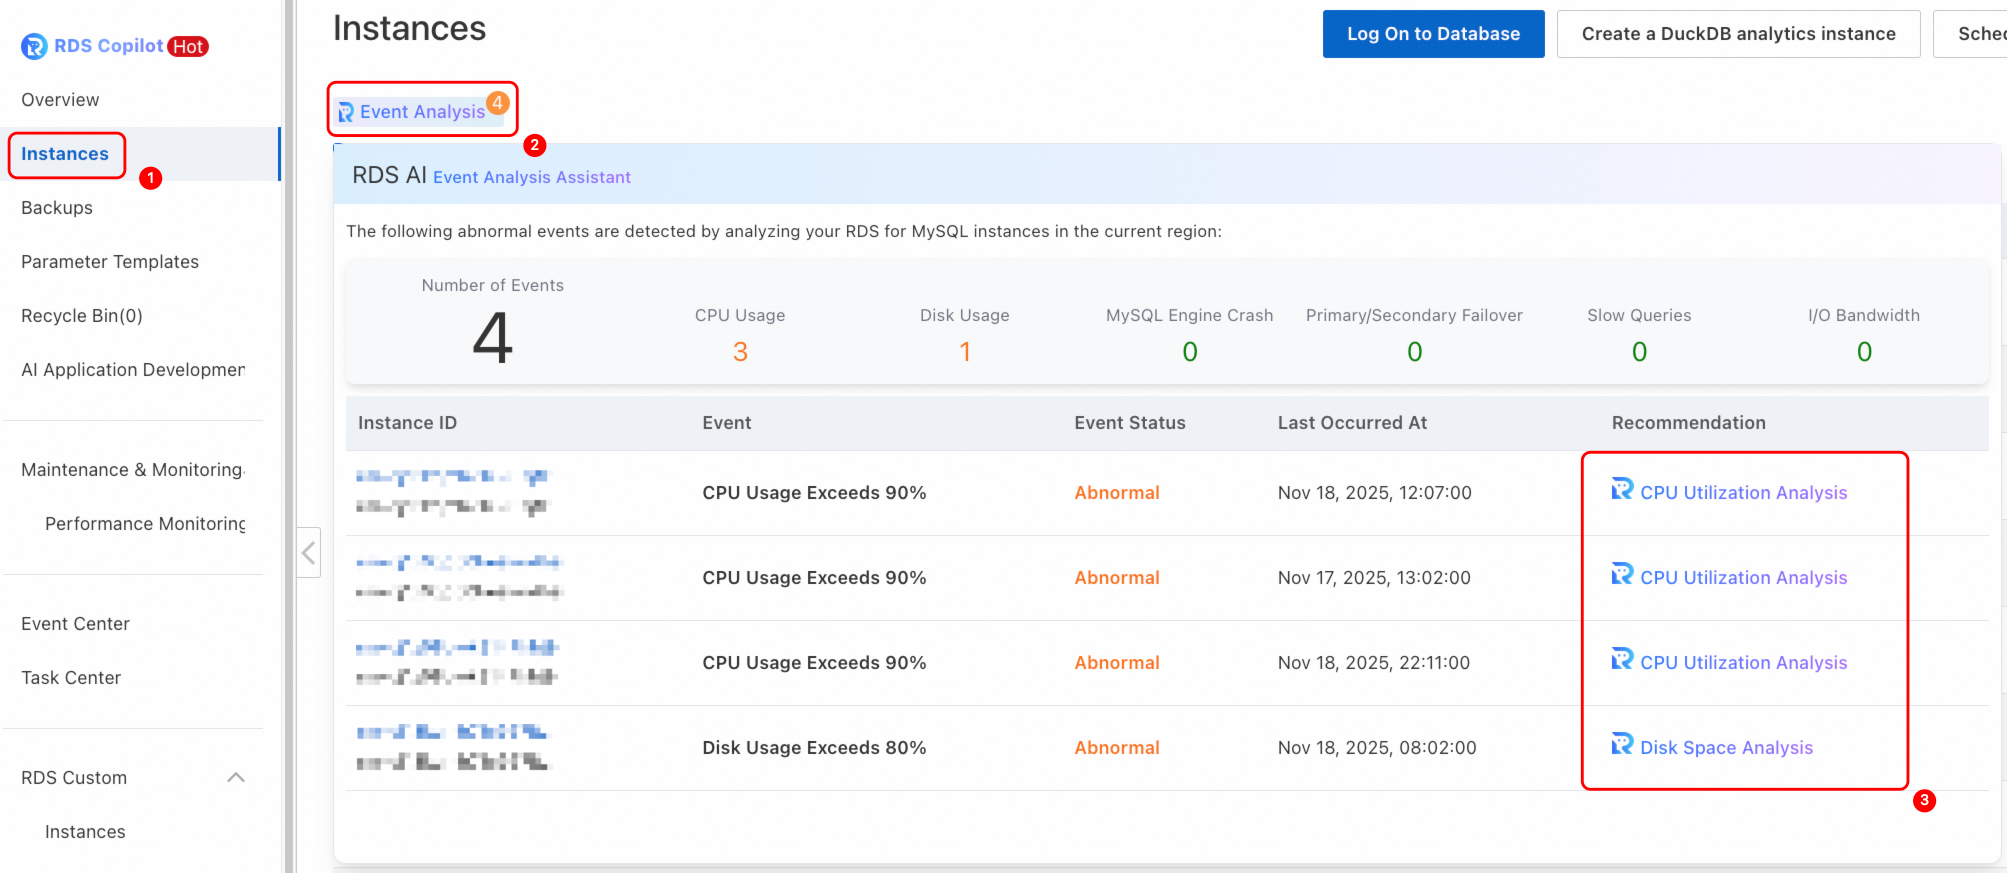Go to Event Center

[75, 624]
